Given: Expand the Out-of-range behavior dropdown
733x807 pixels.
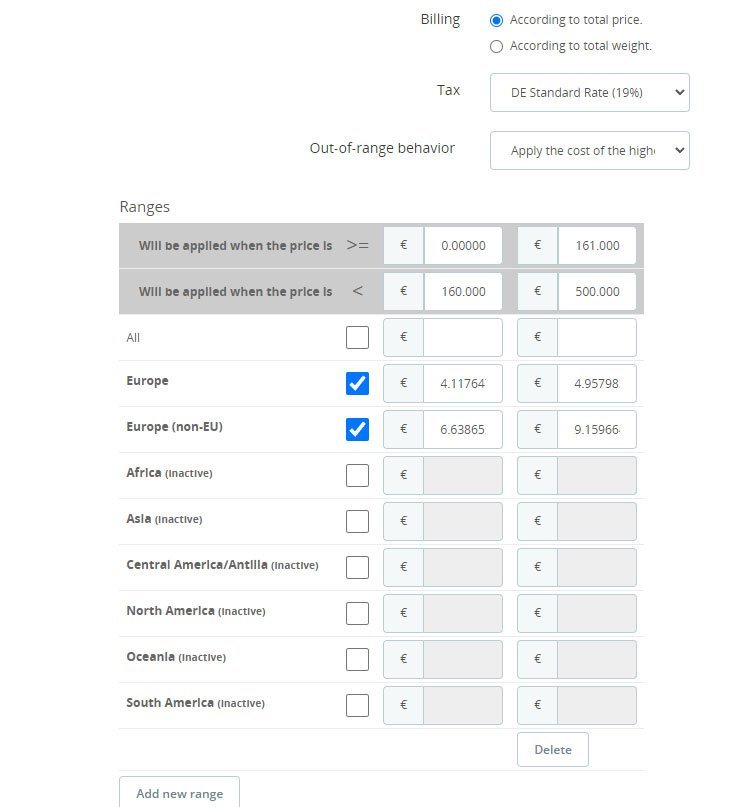Looking at the screenshot, I should (589, 151).
